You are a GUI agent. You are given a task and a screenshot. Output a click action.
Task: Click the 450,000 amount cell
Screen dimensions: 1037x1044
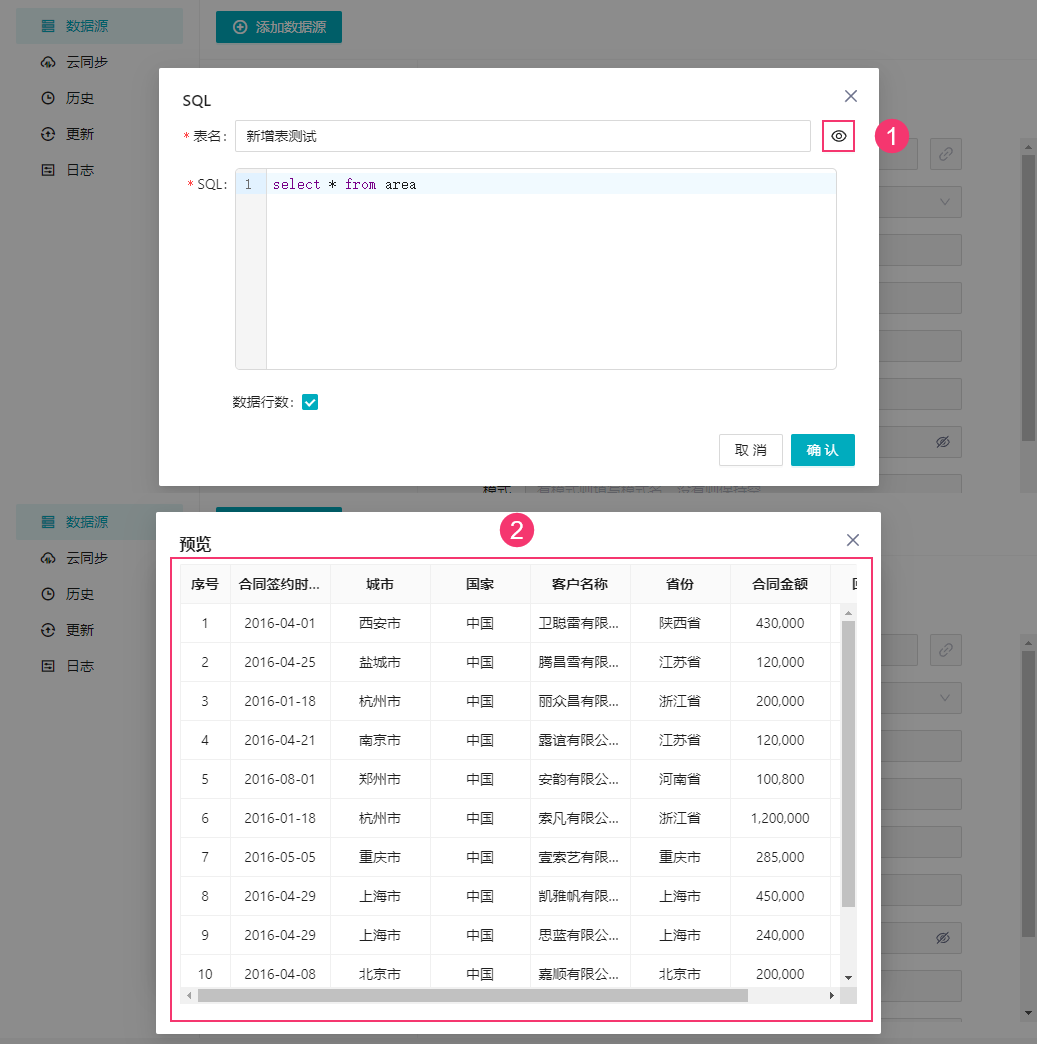[x=780, y=896]
